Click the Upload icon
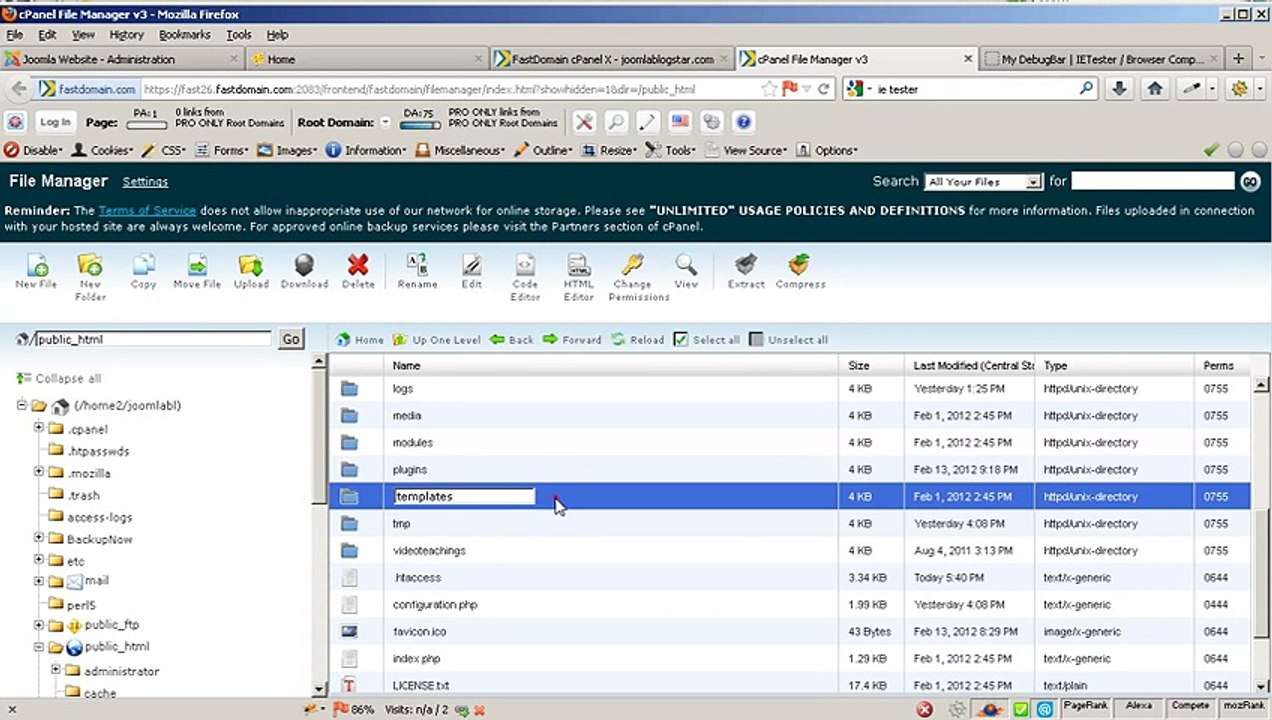The height and width of the screenshot is (720, 1272). pyautogui.click(x=250, y=265)
